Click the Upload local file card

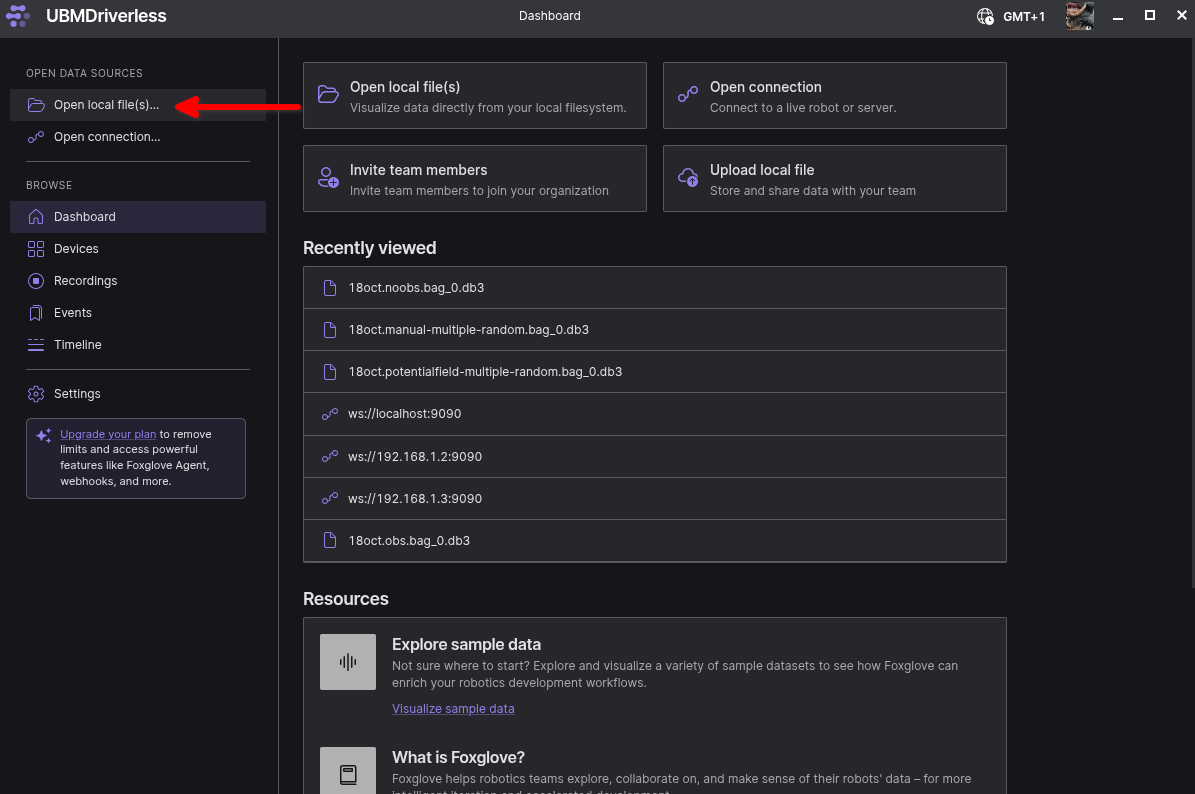pos(834,179)
